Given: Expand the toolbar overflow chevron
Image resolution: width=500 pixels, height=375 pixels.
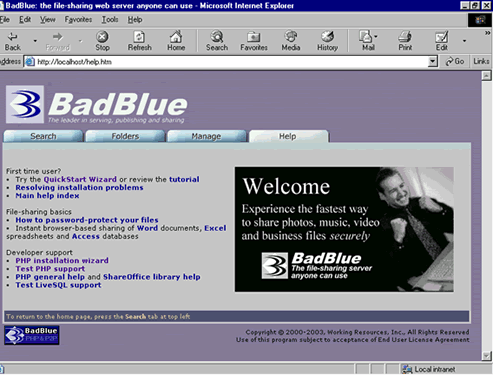Looking at the screenshot, I should [x=487, y=33].
